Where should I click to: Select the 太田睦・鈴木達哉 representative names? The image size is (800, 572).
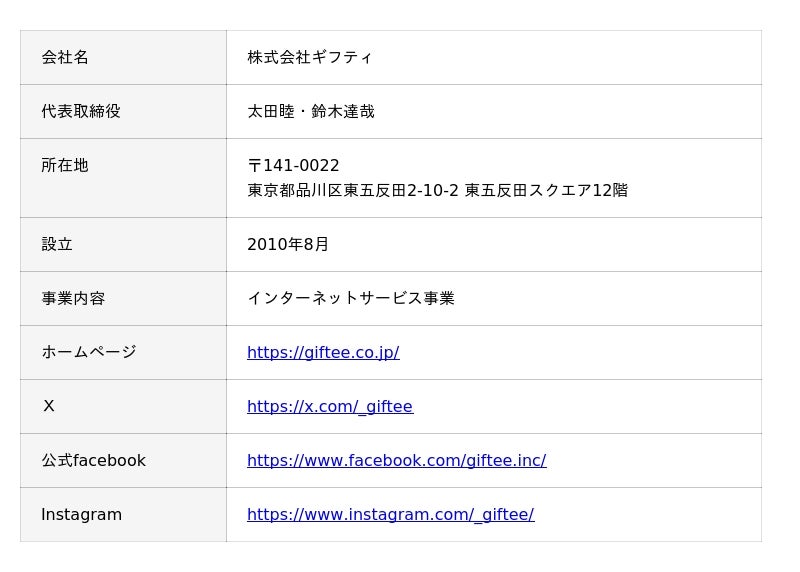coord(311,111)
